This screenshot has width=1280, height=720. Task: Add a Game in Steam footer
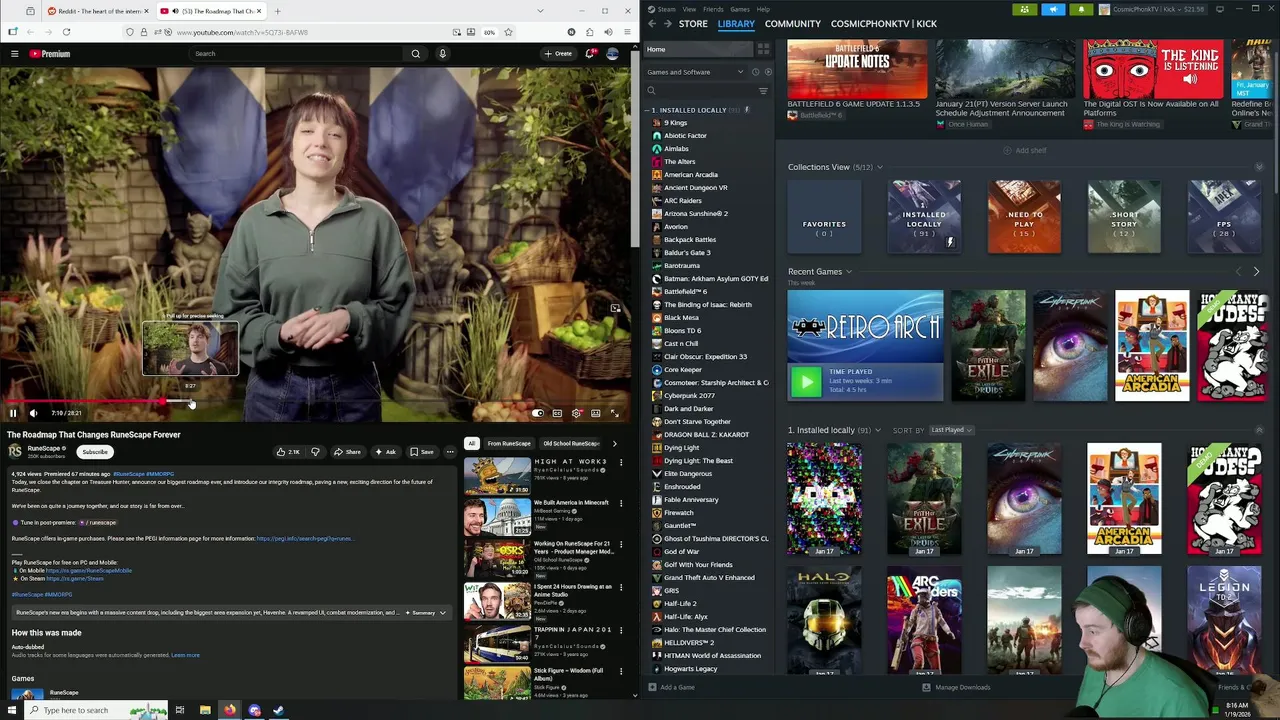coord(671,687)
